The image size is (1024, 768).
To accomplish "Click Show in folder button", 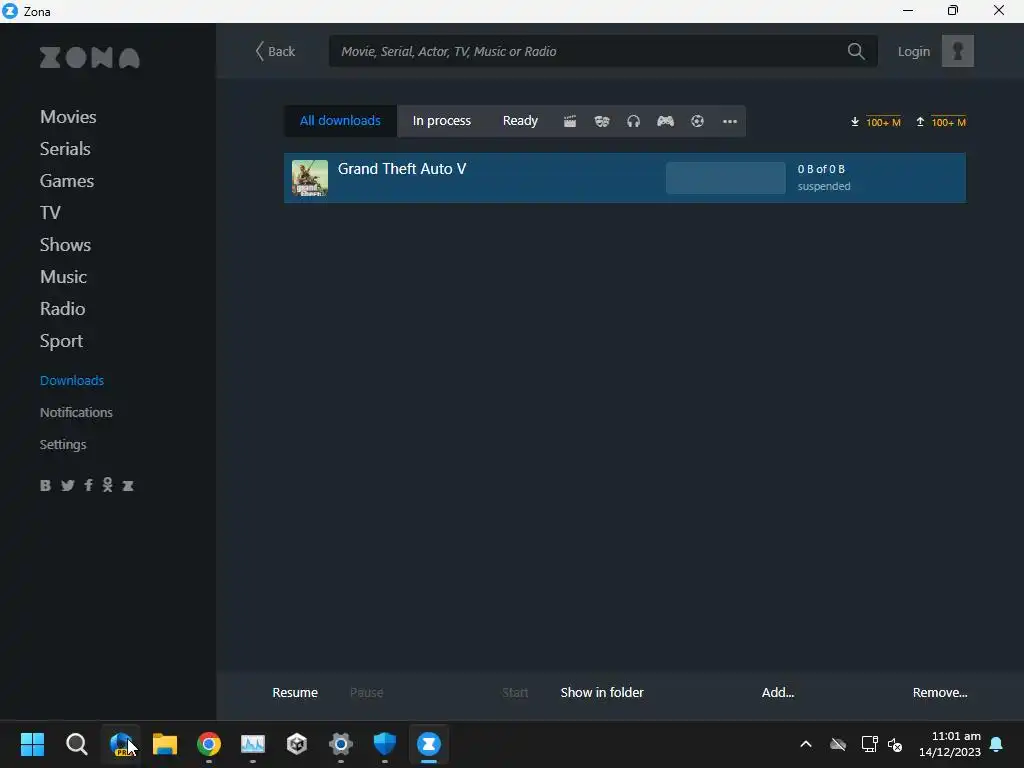I will (602, 692).
